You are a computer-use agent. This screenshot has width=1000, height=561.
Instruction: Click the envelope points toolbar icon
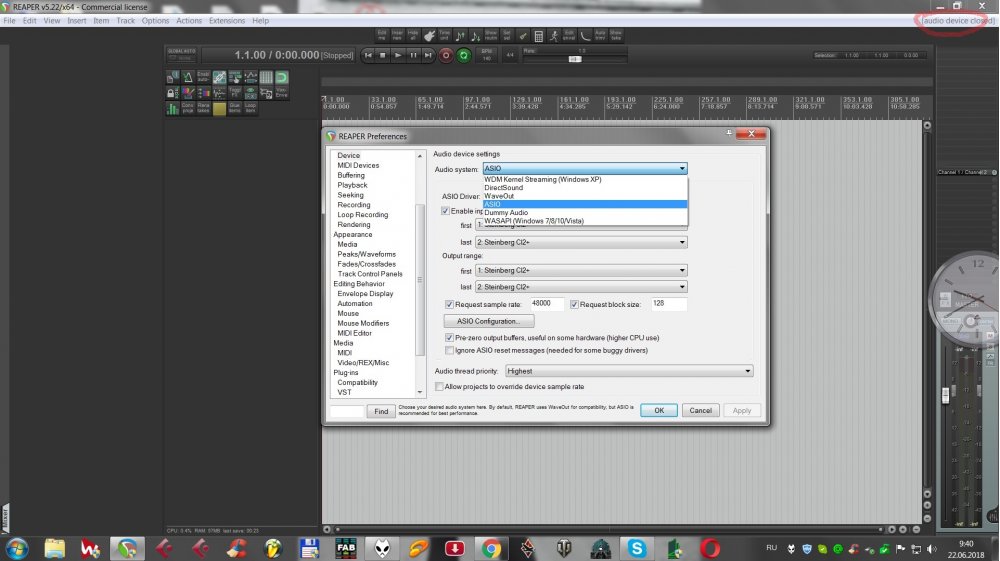(x=251, y=77)
